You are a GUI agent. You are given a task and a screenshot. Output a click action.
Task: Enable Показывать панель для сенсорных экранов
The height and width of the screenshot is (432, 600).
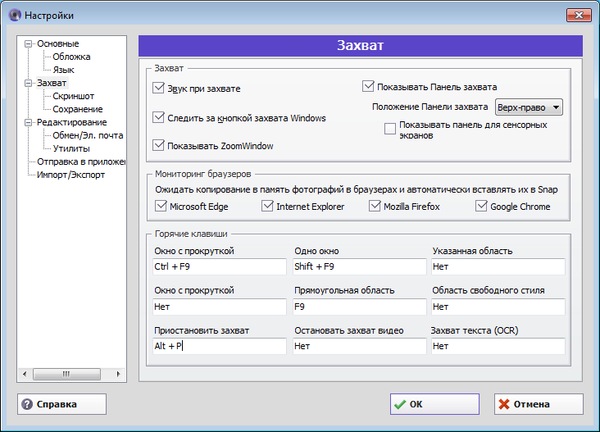(x=390, y=128)
